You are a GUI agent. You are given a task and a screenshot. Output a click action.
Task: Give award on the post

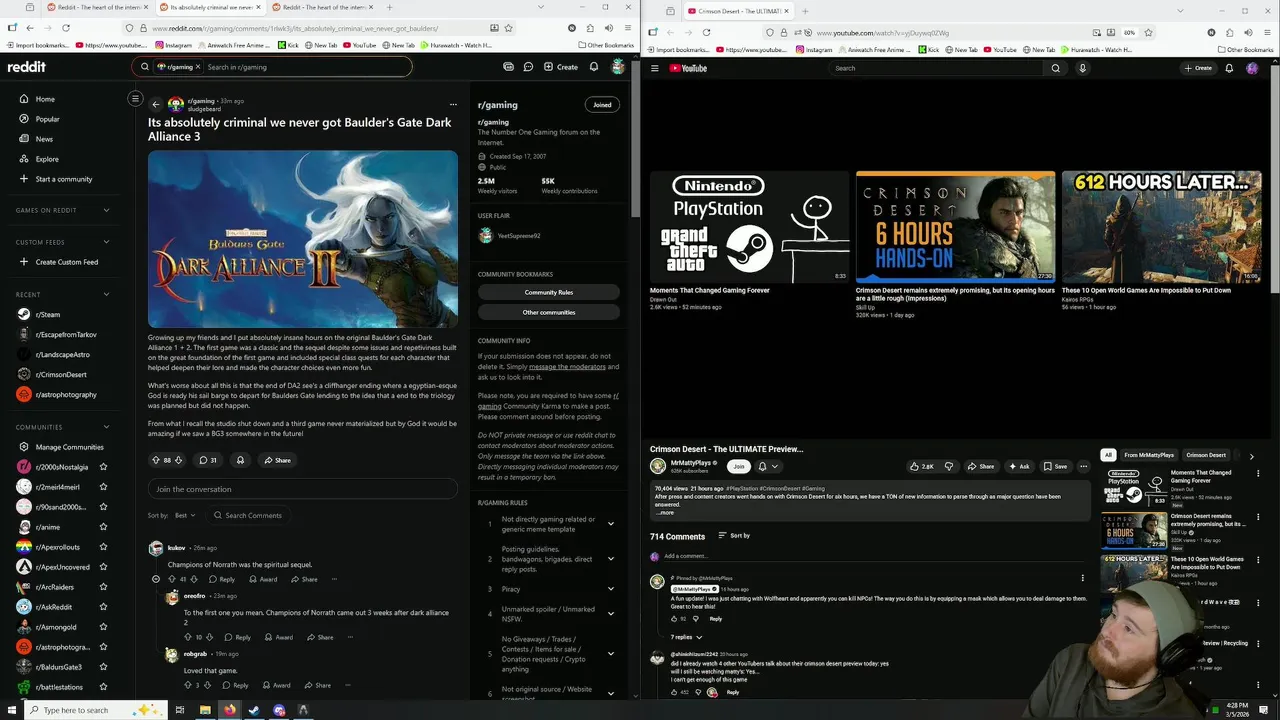point(240,460)
